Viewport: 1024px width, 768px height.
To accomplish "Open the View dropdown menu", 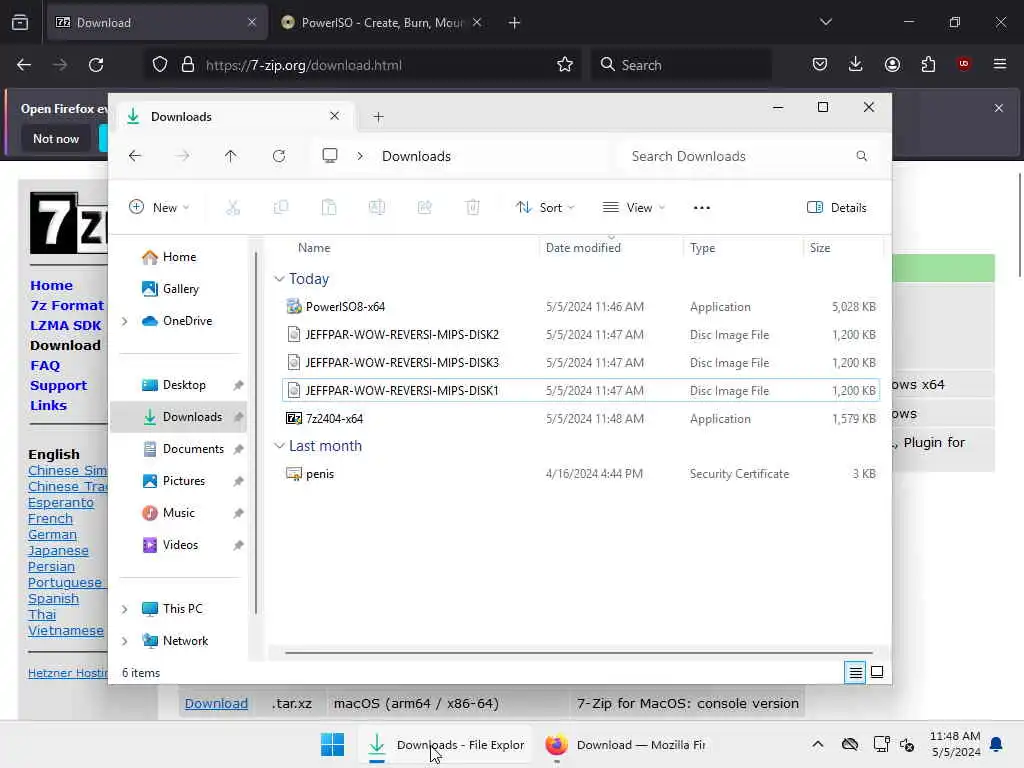I will [633, 208].
